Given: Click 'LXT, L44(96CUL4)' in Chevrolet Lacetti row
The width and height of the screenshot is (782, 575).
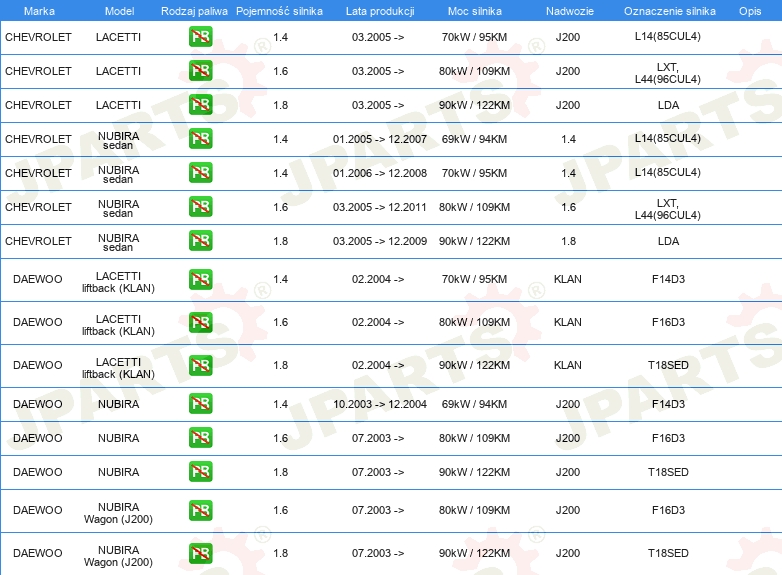Looking at the screenshot, I should coord(667,73).
